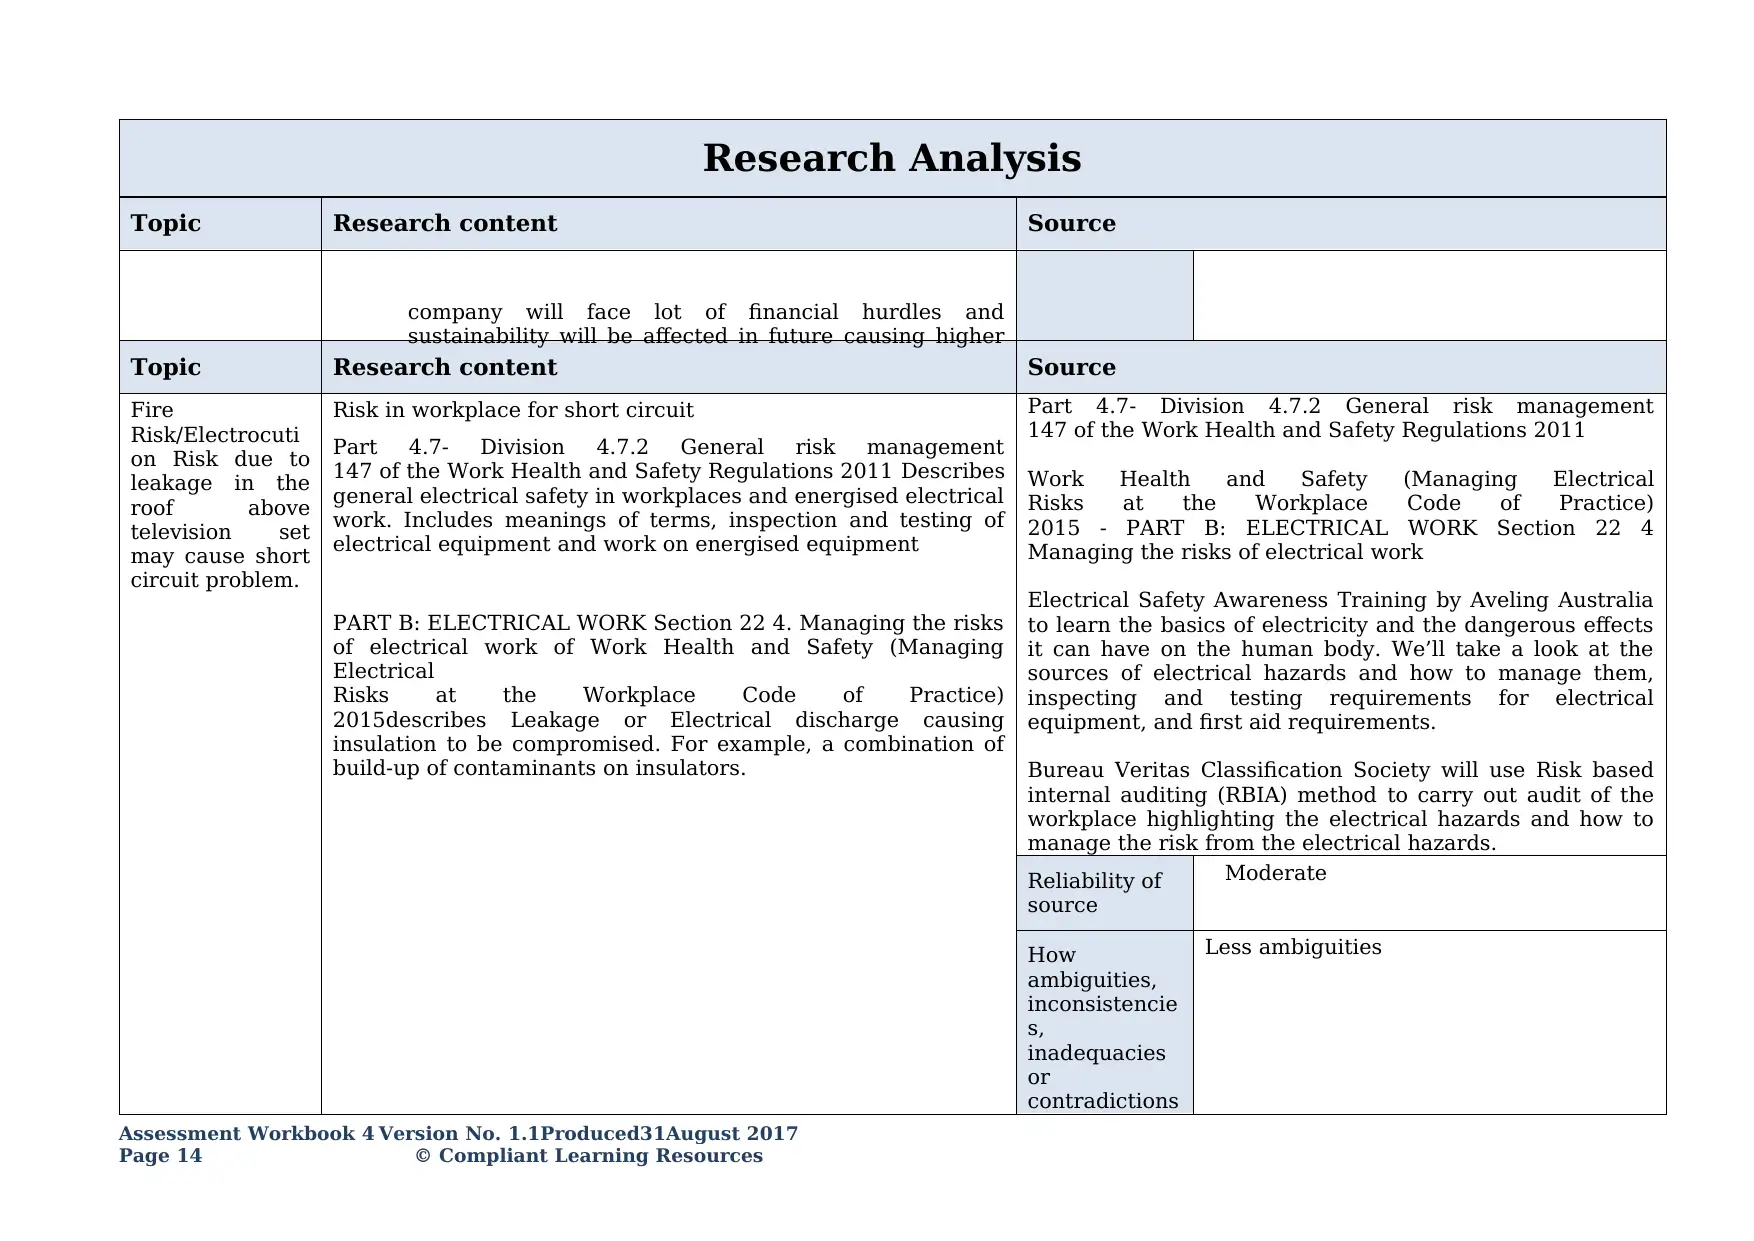Click 'Work Health and Safety (Managing Electrical' source text
Screen dimensions: 1754x1241
click(1340, 515)
